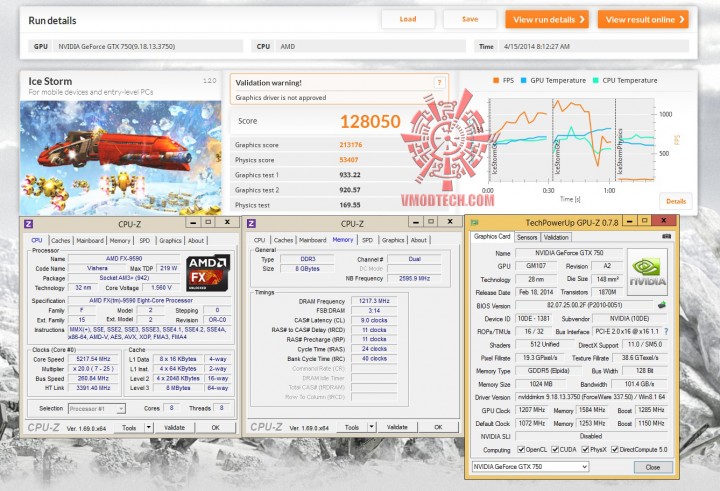Toggle the PhysX checkbox in GPU-Z
720x491 pixels.
[585, 450]
